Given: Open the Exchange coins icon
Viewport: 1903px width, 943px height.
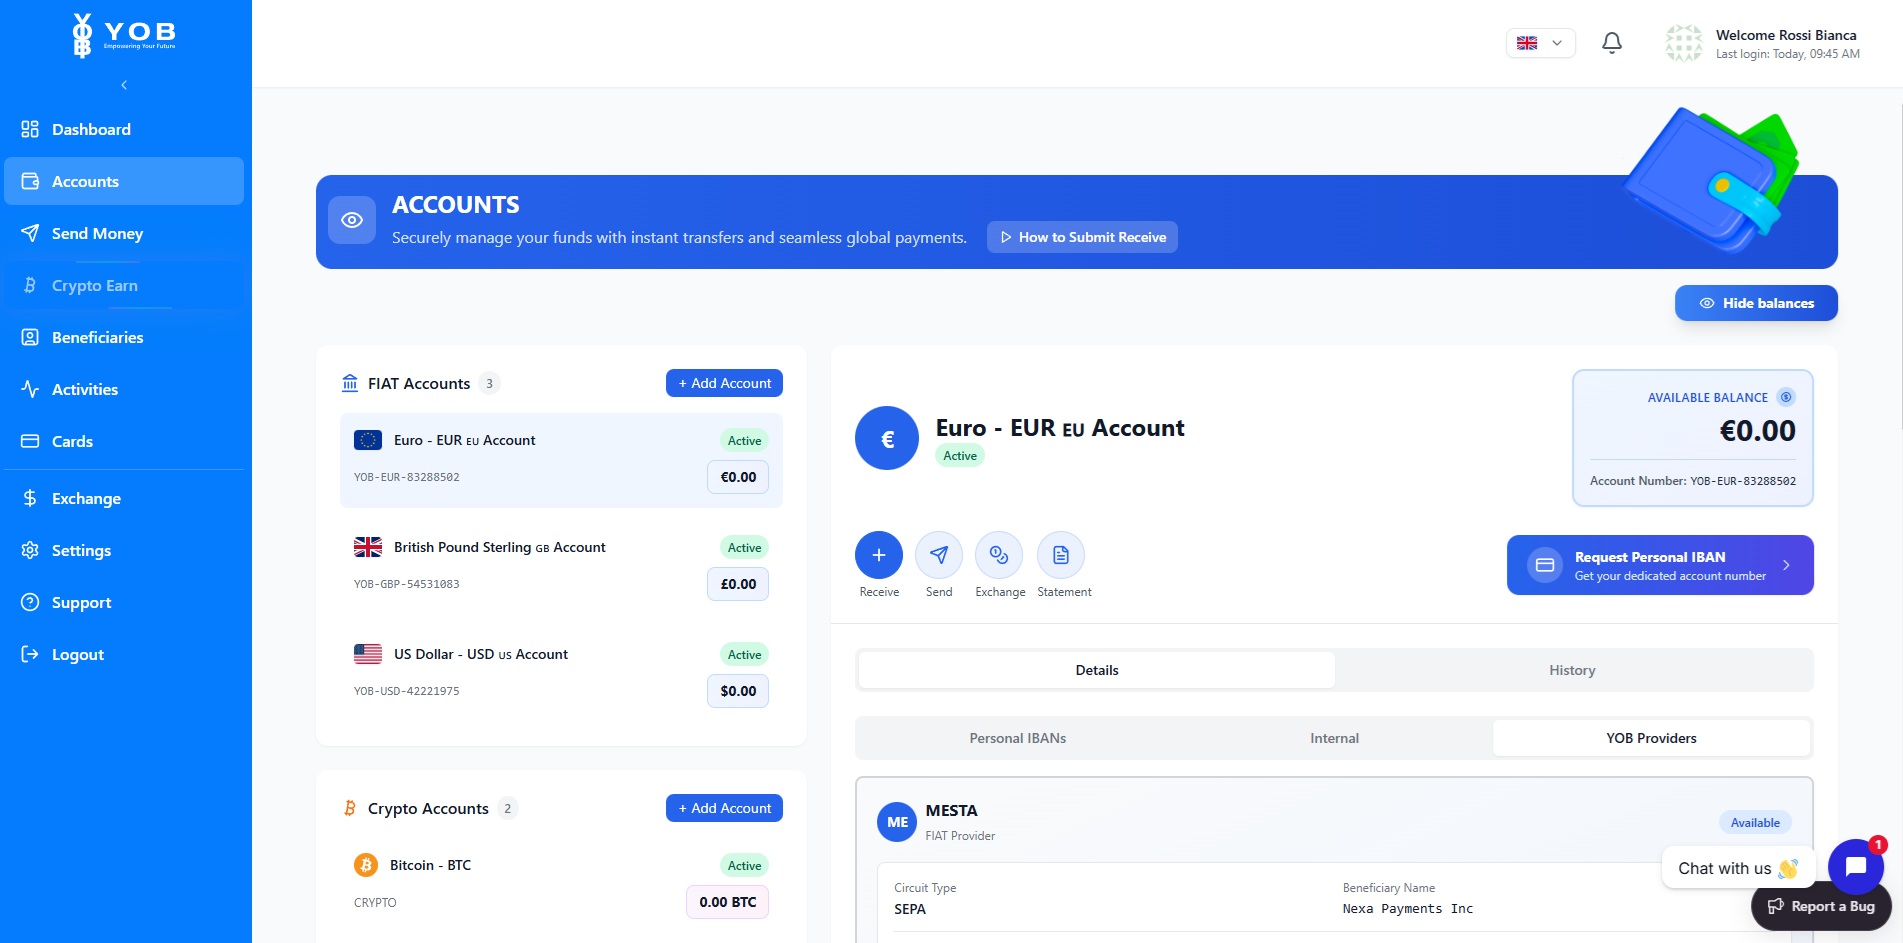Looking at the screenshot, I should [999, 555].
